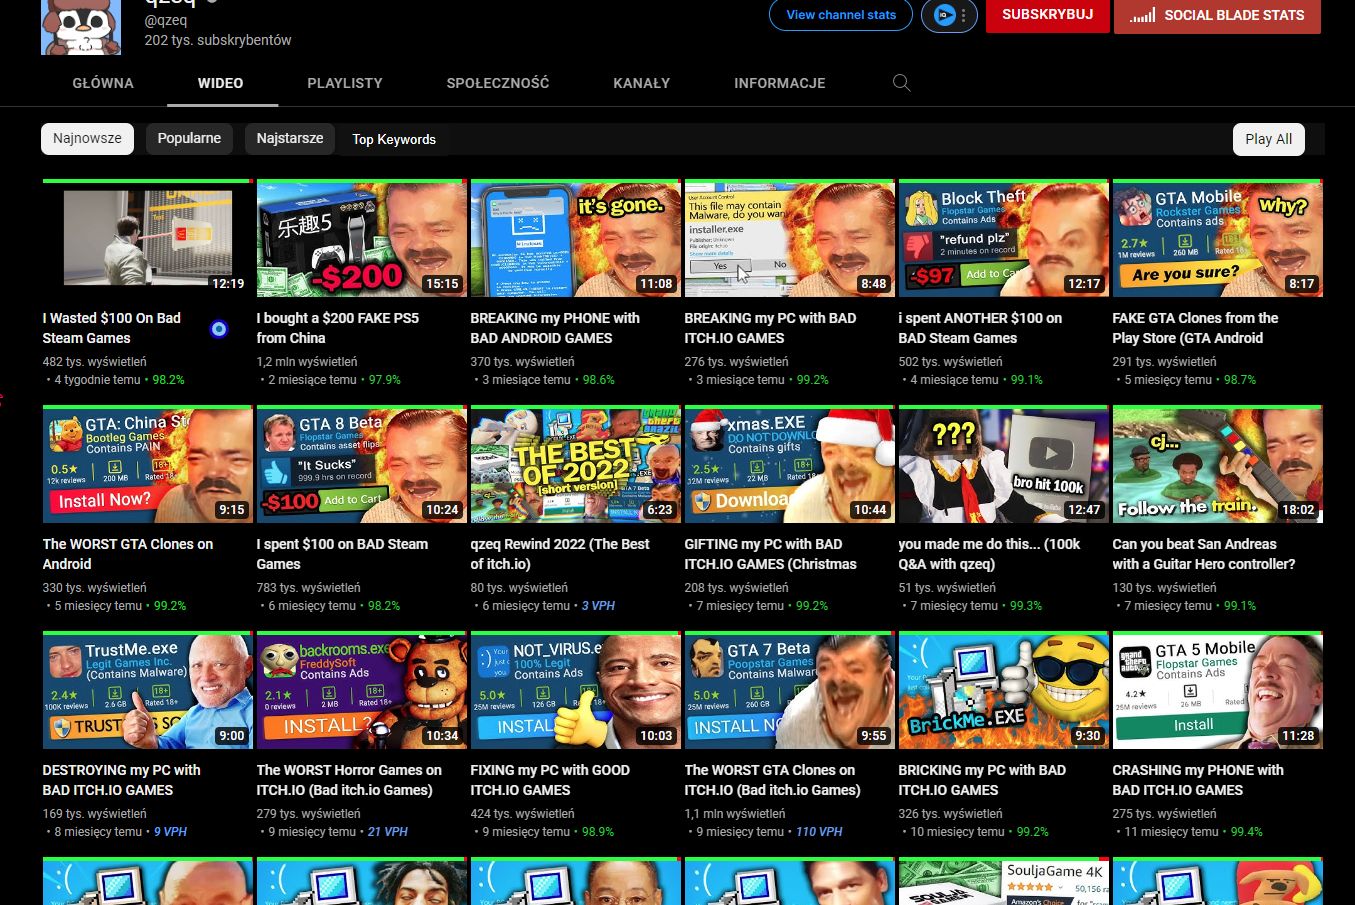Click title "BRICKING my PC with BAD ITCH.IO GAMES"
Image resolution: width=1355 pixels, height=905 pixels.
point(982,780)
